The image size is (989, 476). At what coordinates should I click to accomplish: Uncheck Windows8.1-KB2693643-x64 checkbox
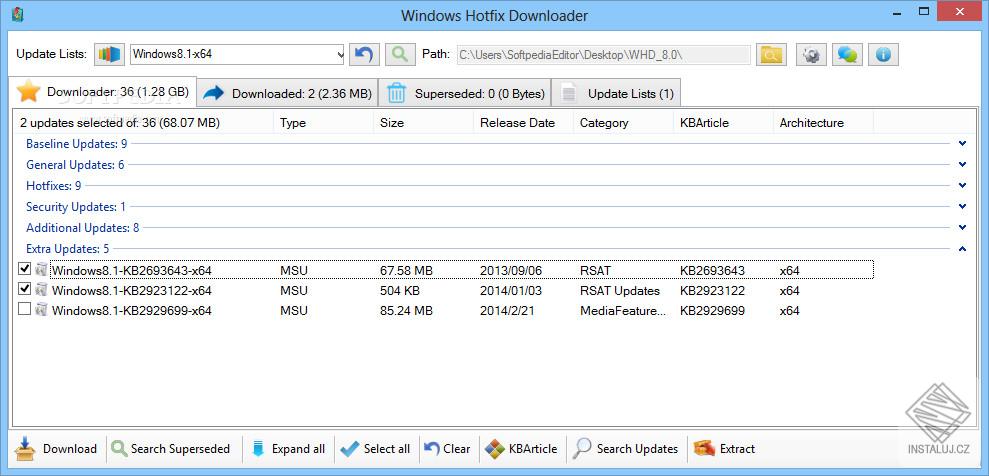[x=25, y=269]
